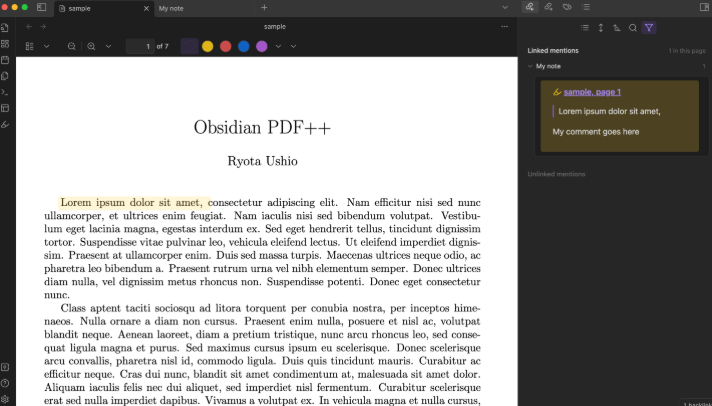Click the page number input field
This screenshot has height=406, width=712.
point(140,46)
